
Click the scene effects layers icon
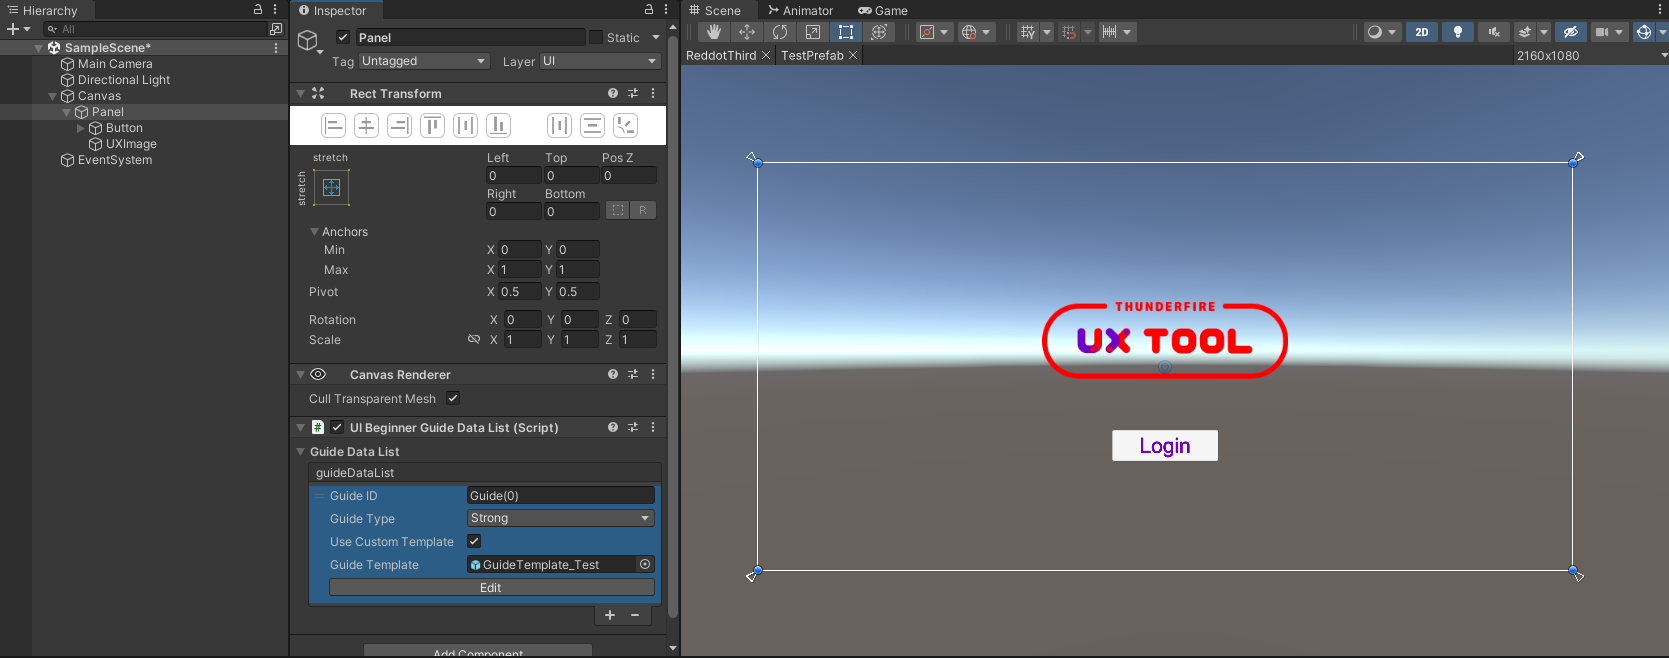[x=1525, y=32]
